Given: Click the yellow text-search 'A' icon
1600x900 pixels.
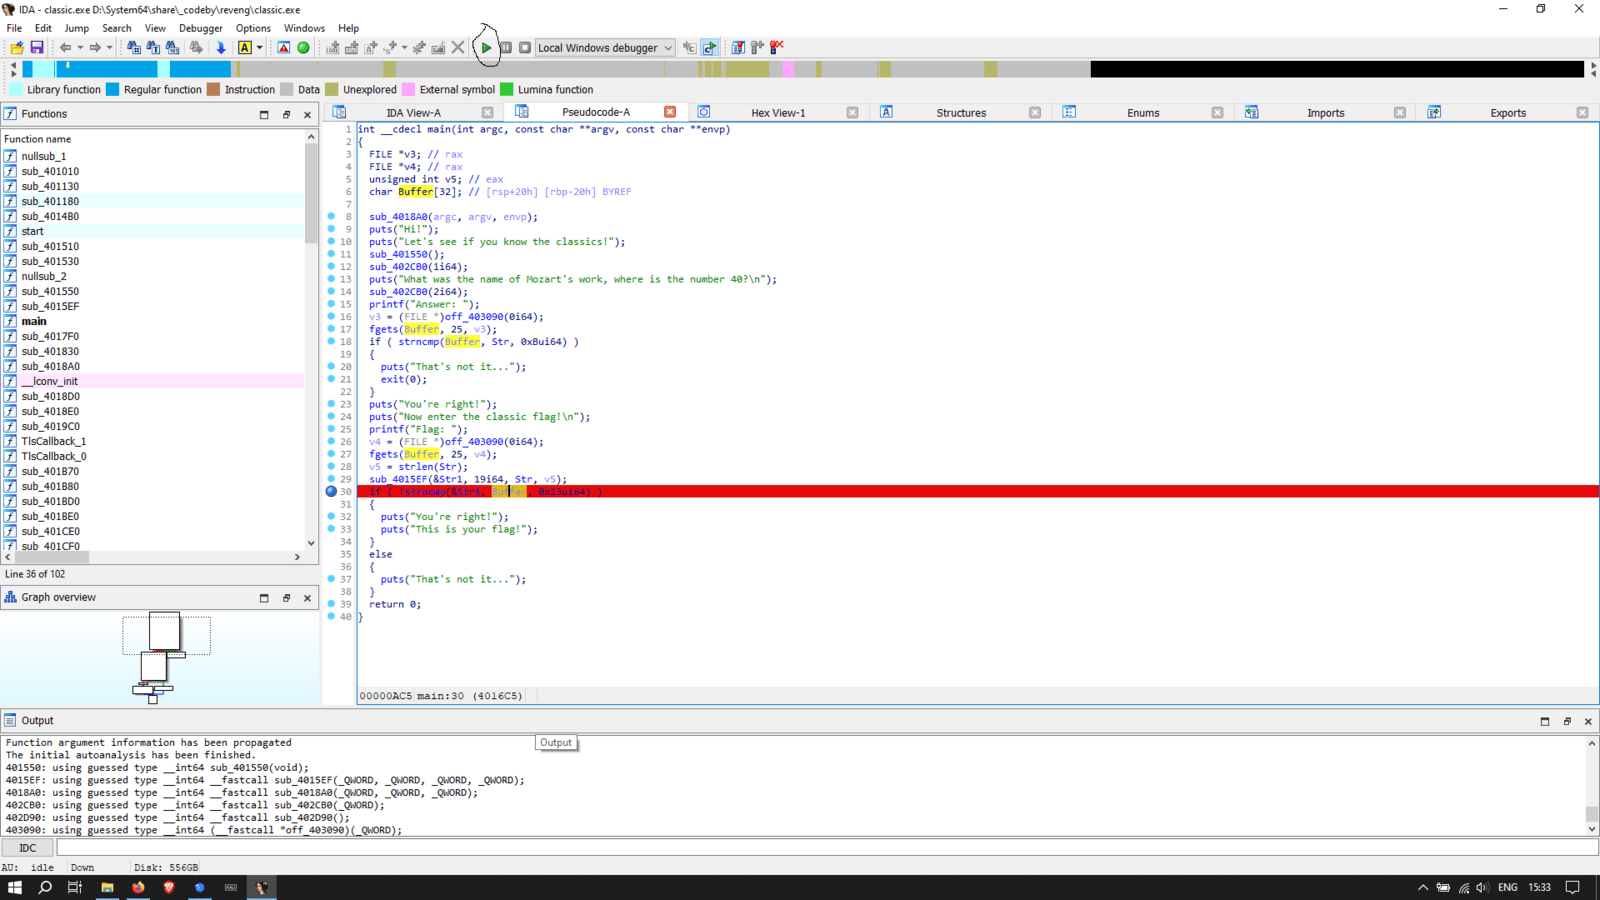Looking at the screenshot, I should (x=245, y=48).
